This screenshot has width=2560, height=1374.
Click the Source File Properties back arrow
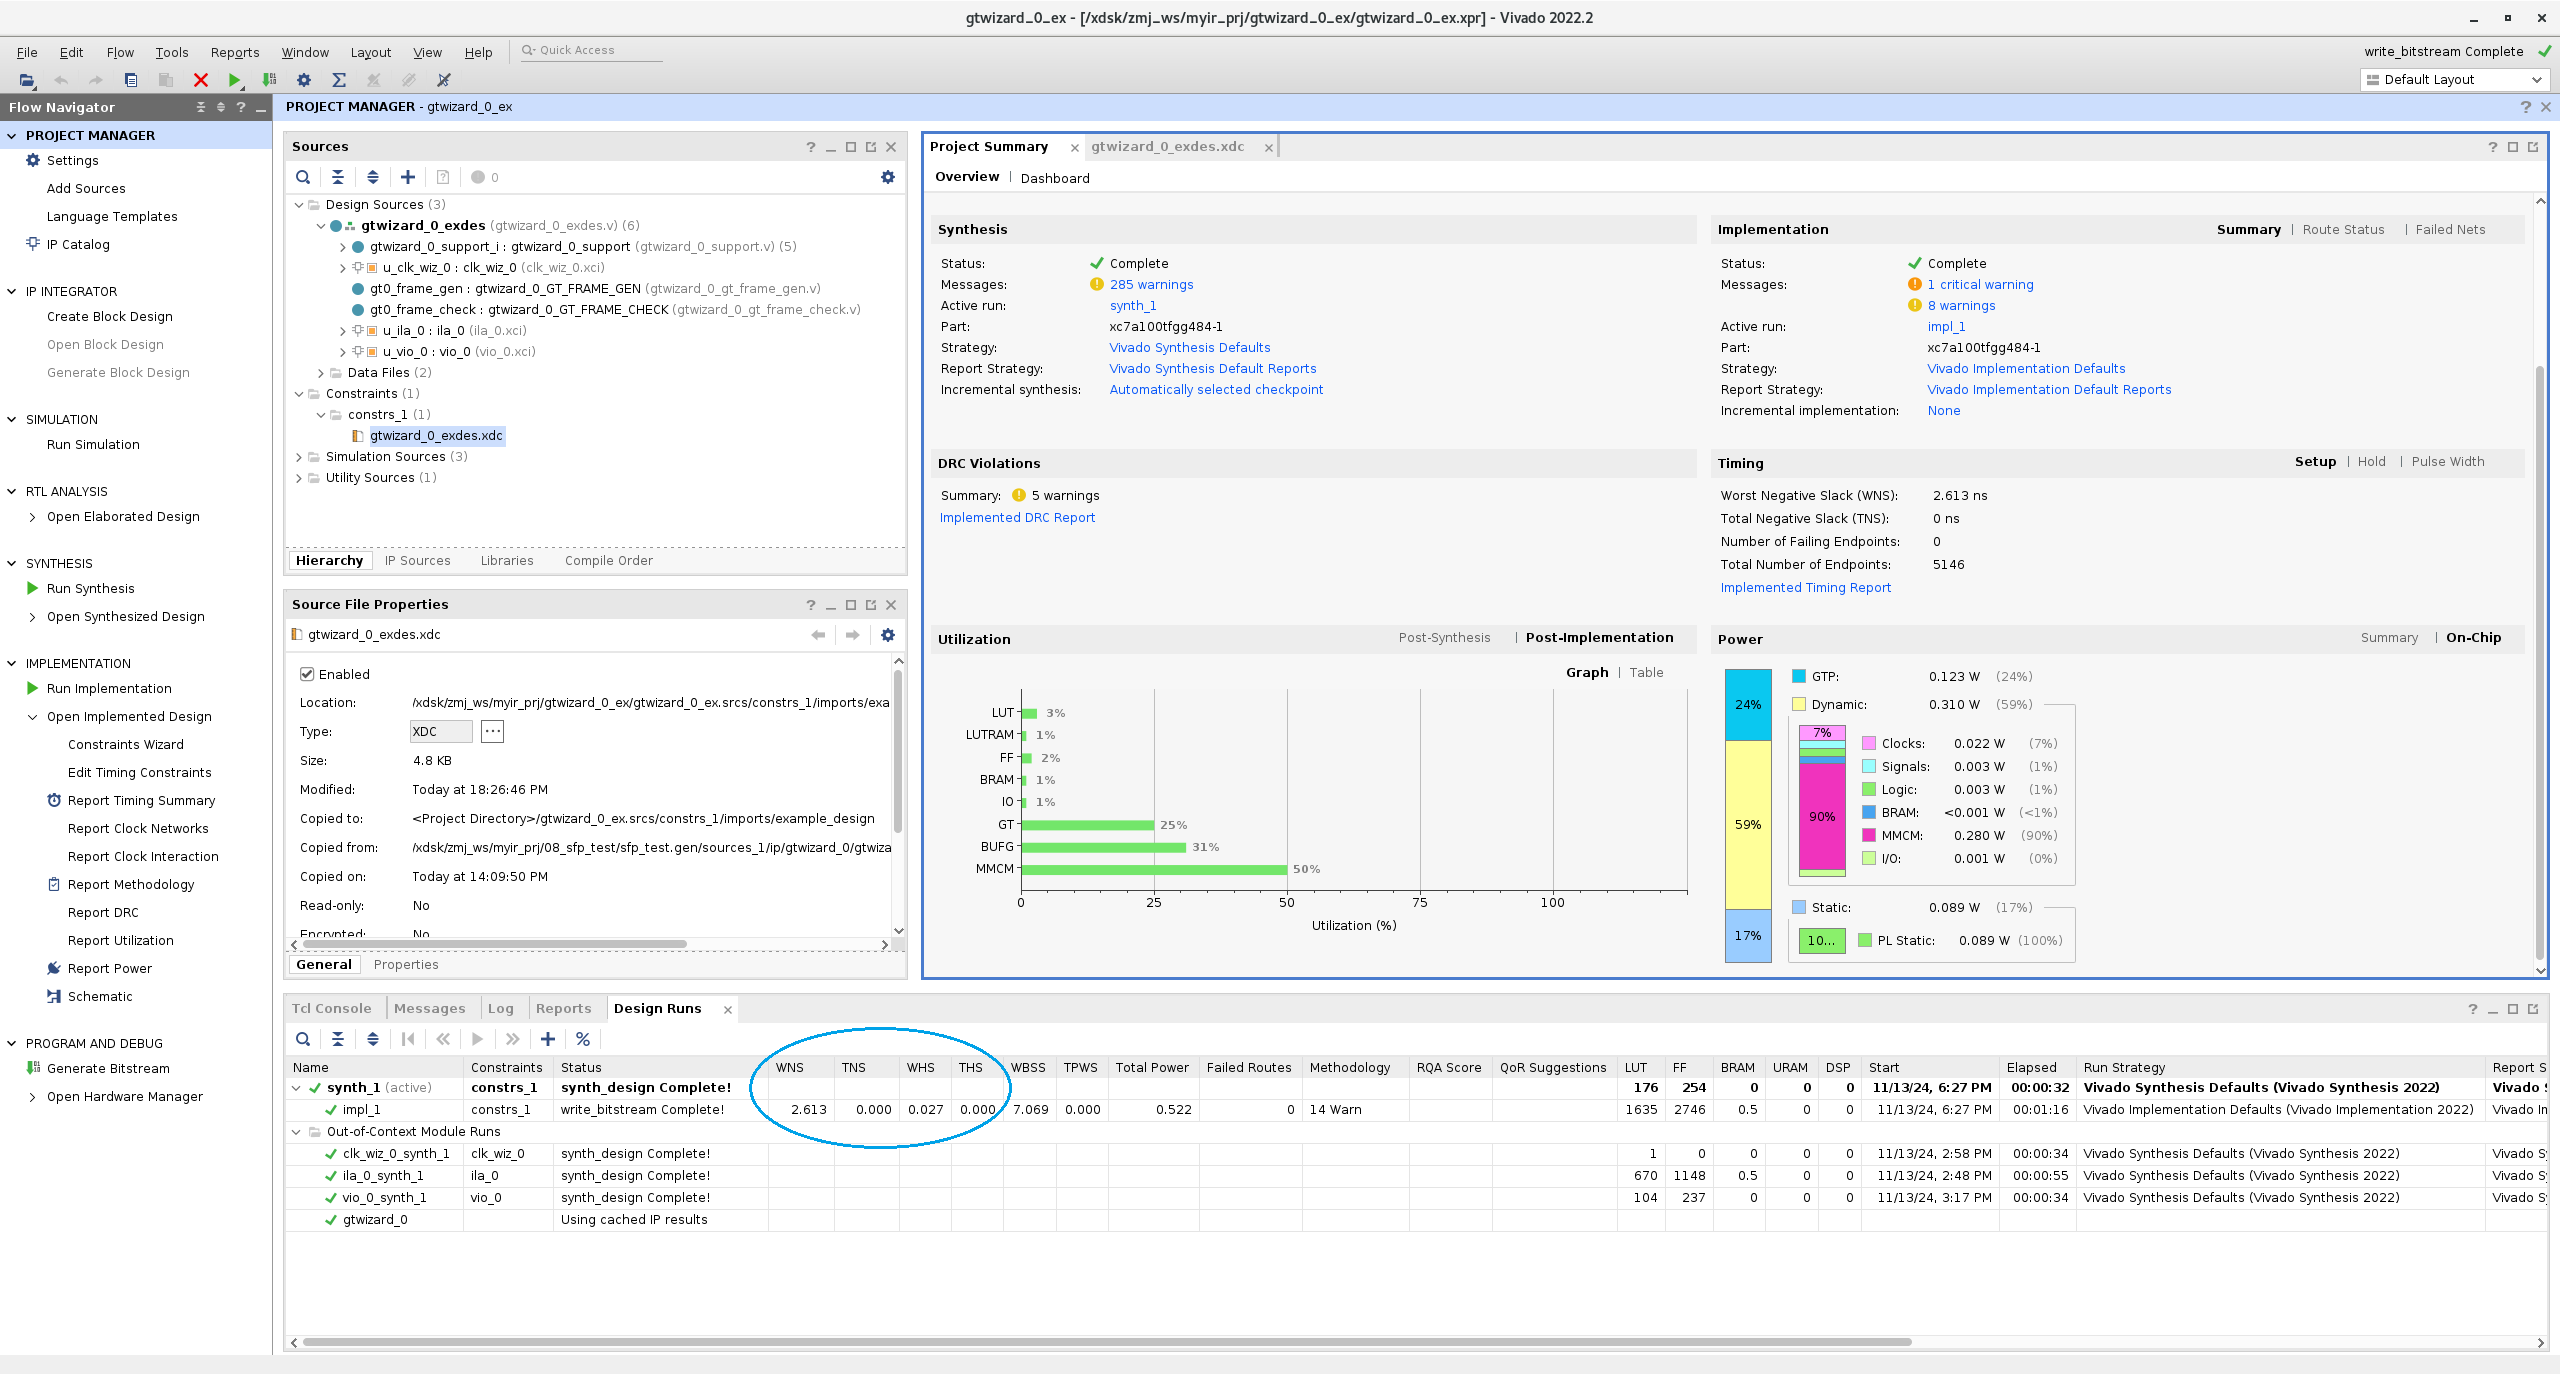819,635
